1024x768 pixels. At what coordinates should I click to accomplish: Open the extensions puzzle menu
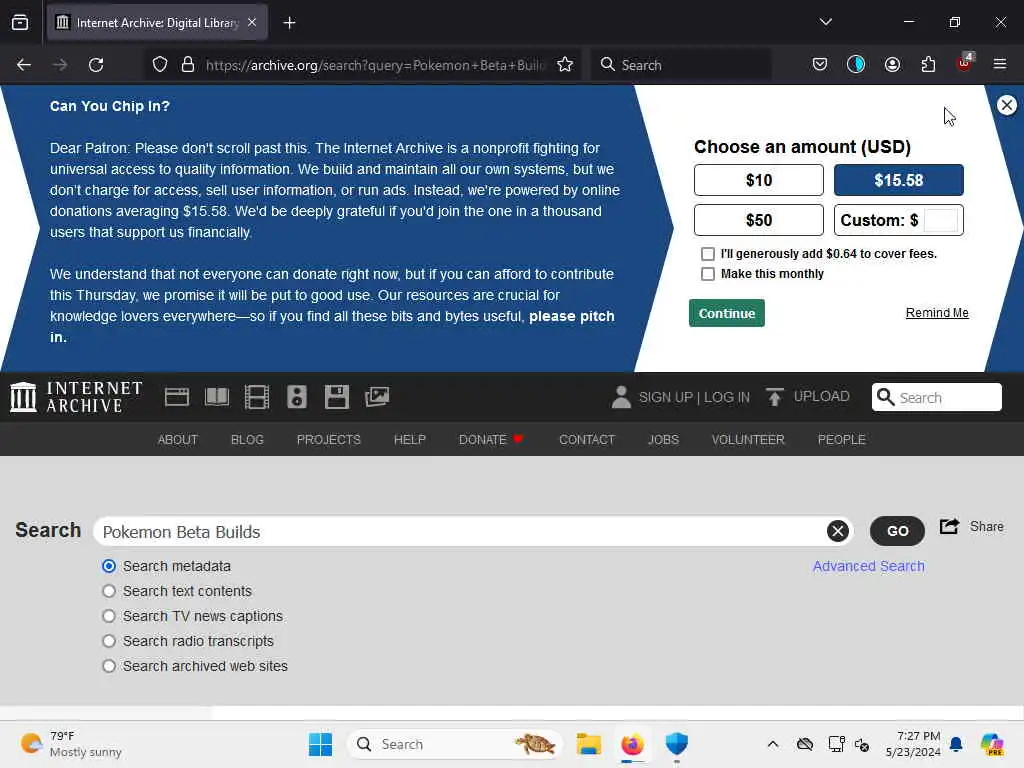point(928,65)
